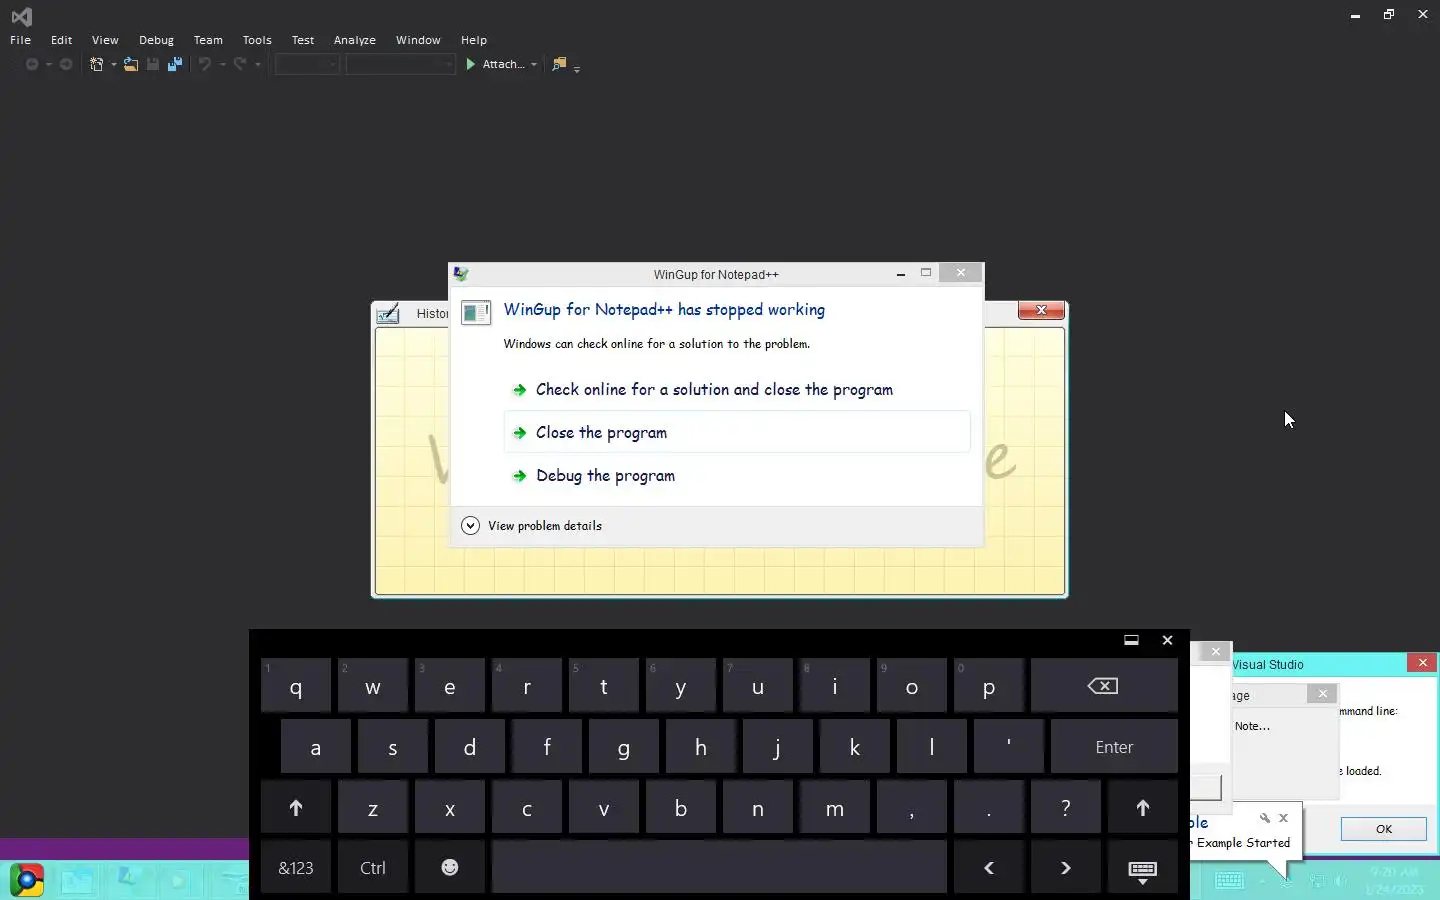Viewport: 1440px width, 900px height.
Task: Tap the right Shift arrow key
Action: tap(1143, 808)
